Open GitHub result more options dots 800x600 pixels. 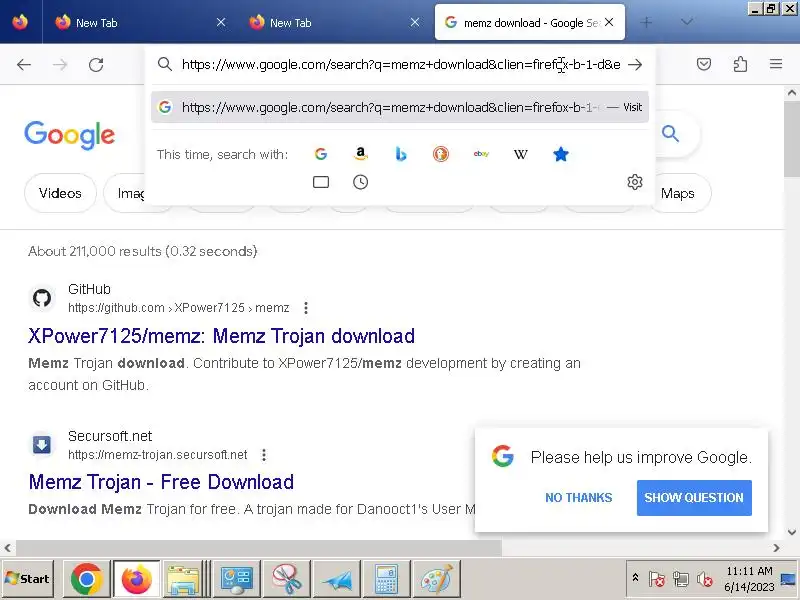306,308
